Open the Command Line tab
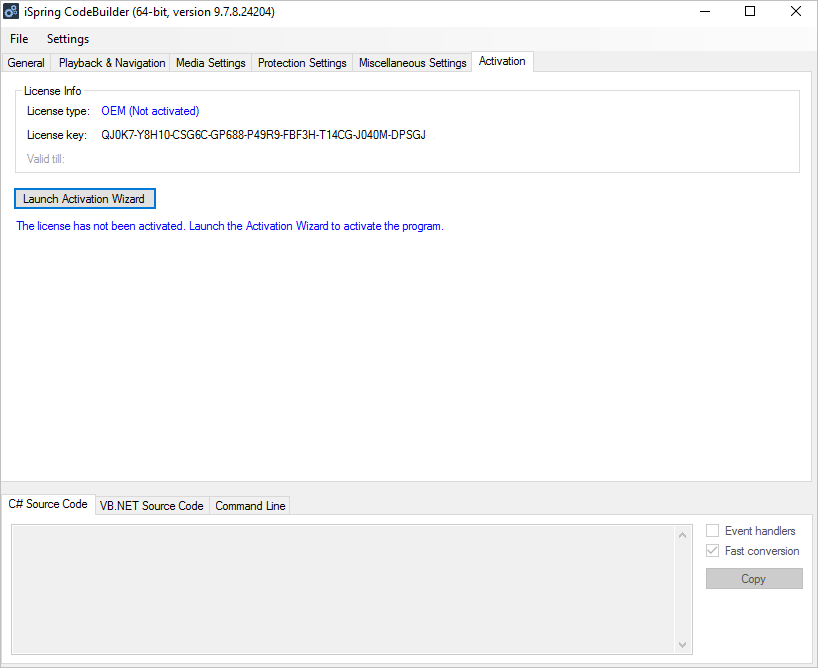The height and width of the screenshot is (668, 818). pos(250,506)
